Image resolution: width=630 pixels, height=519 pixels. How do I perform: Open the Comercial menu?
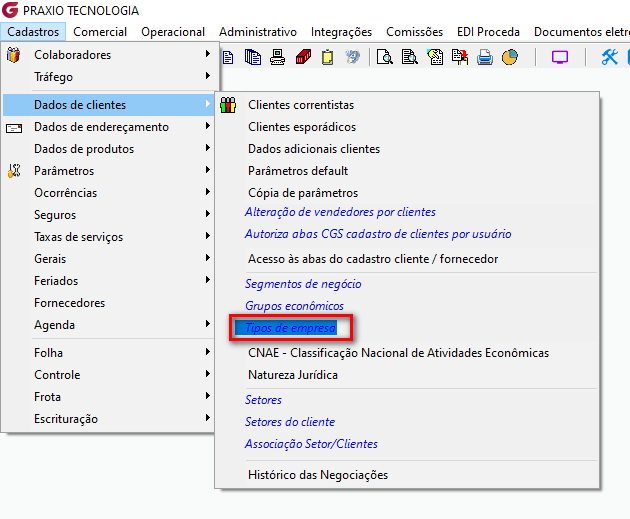click(x=100, y=32)
